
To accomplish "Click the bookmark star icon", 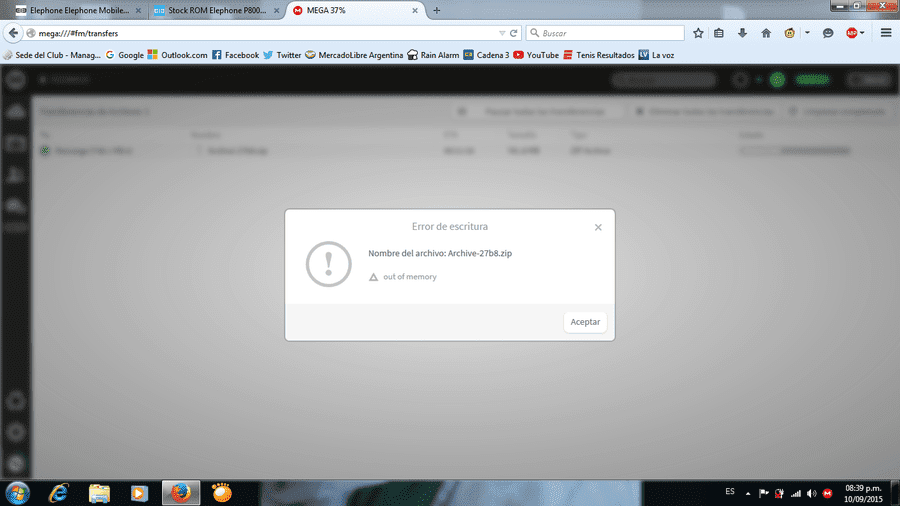I will pos(698,33).
